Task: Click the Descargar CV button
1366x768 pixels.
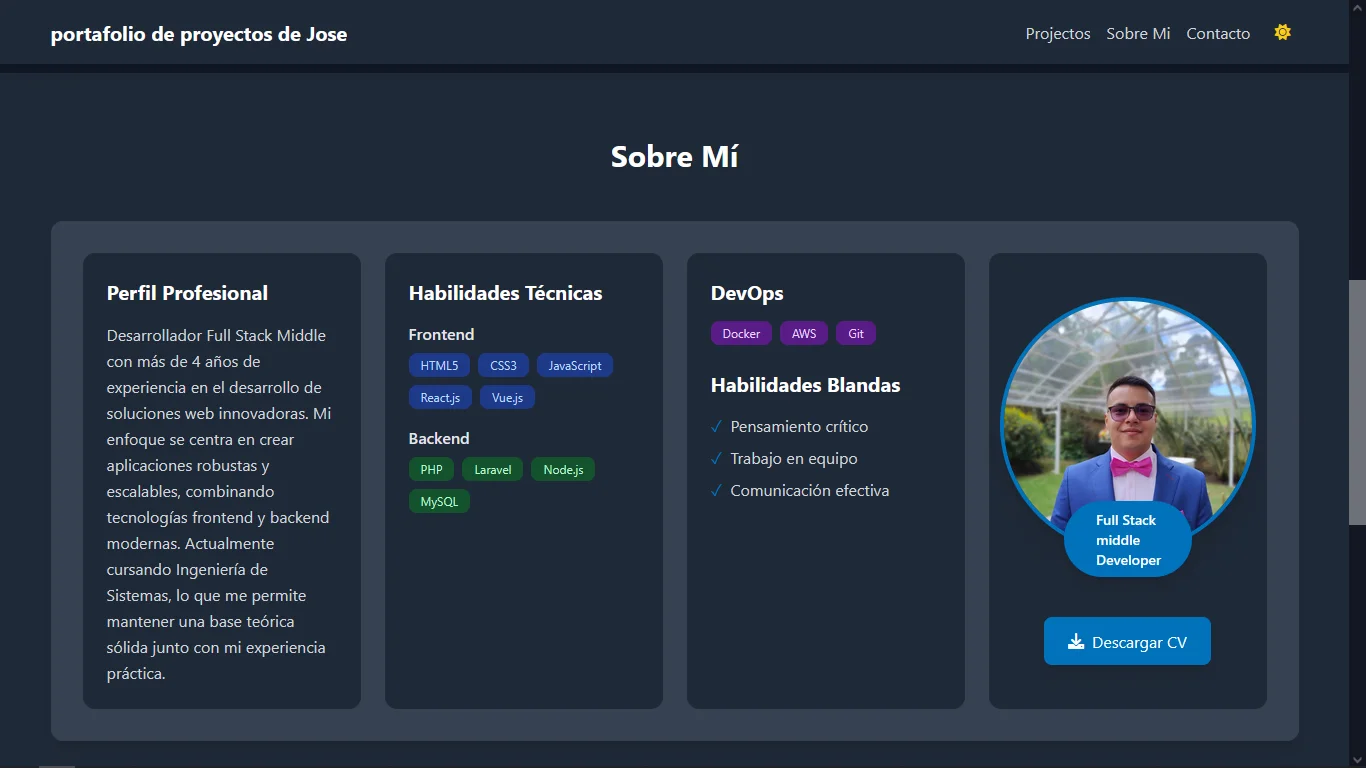Action: tap(1127, 640)
